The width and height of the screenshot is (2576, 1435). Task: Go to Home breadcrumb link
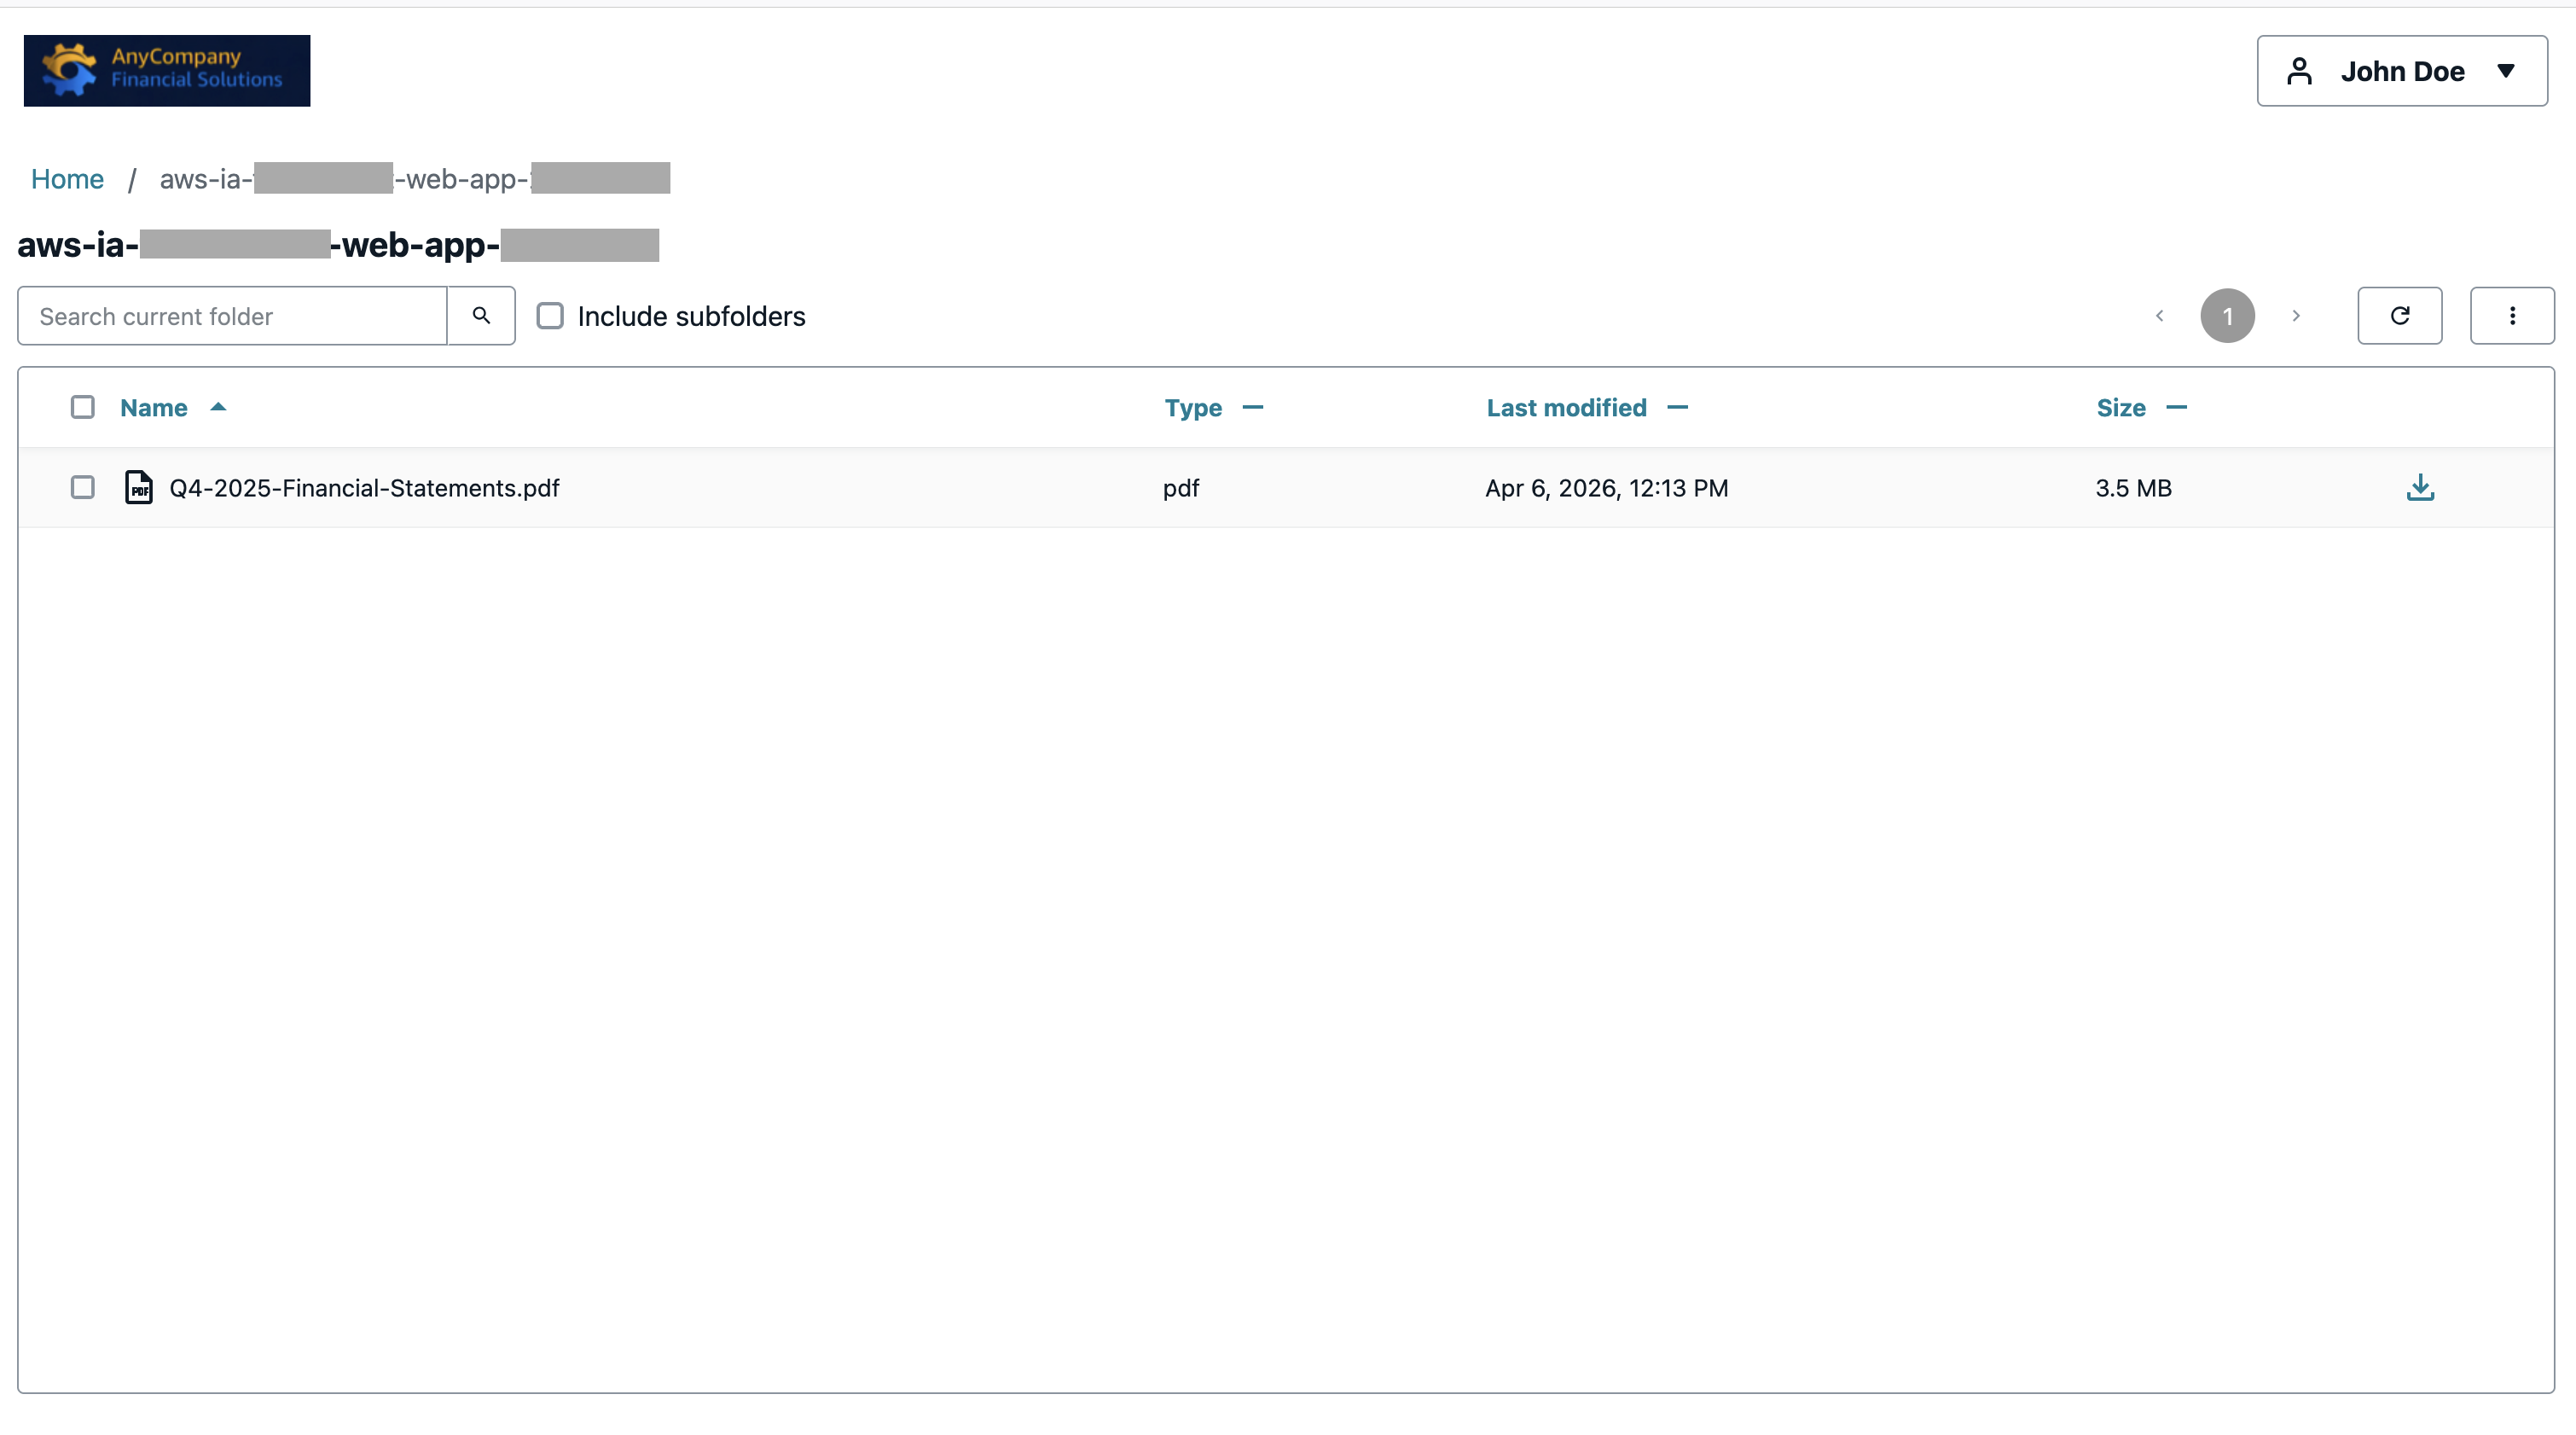67,179
